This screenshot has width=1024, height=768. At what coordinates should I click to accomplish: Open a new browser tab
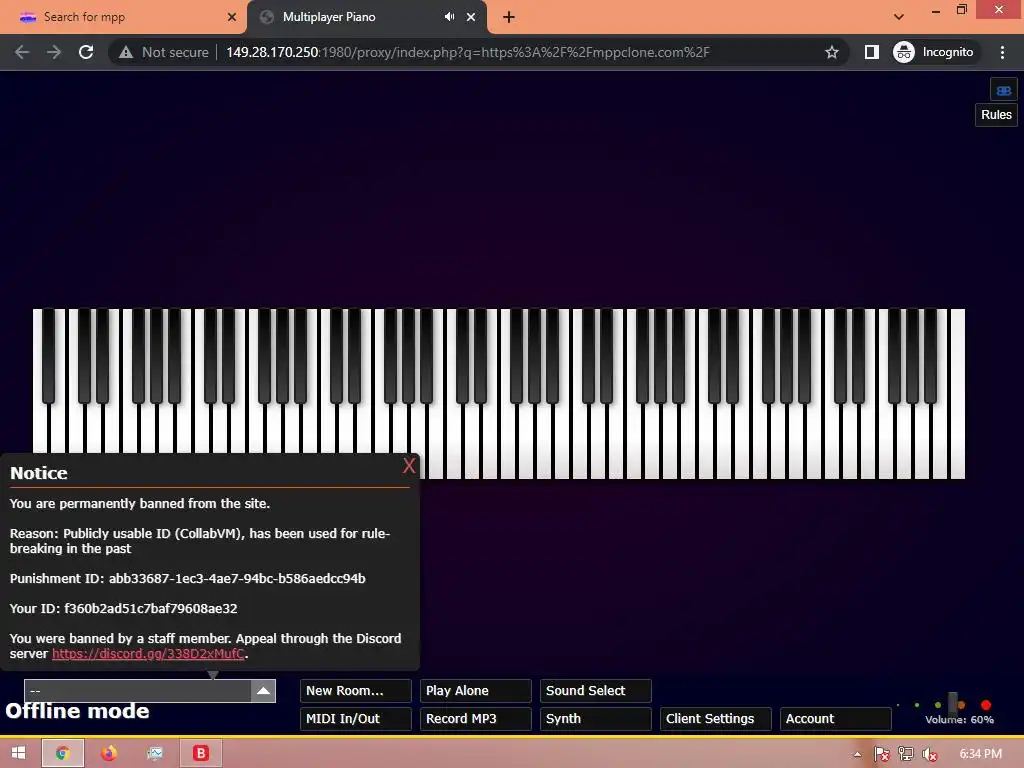[x=509, y=17]
